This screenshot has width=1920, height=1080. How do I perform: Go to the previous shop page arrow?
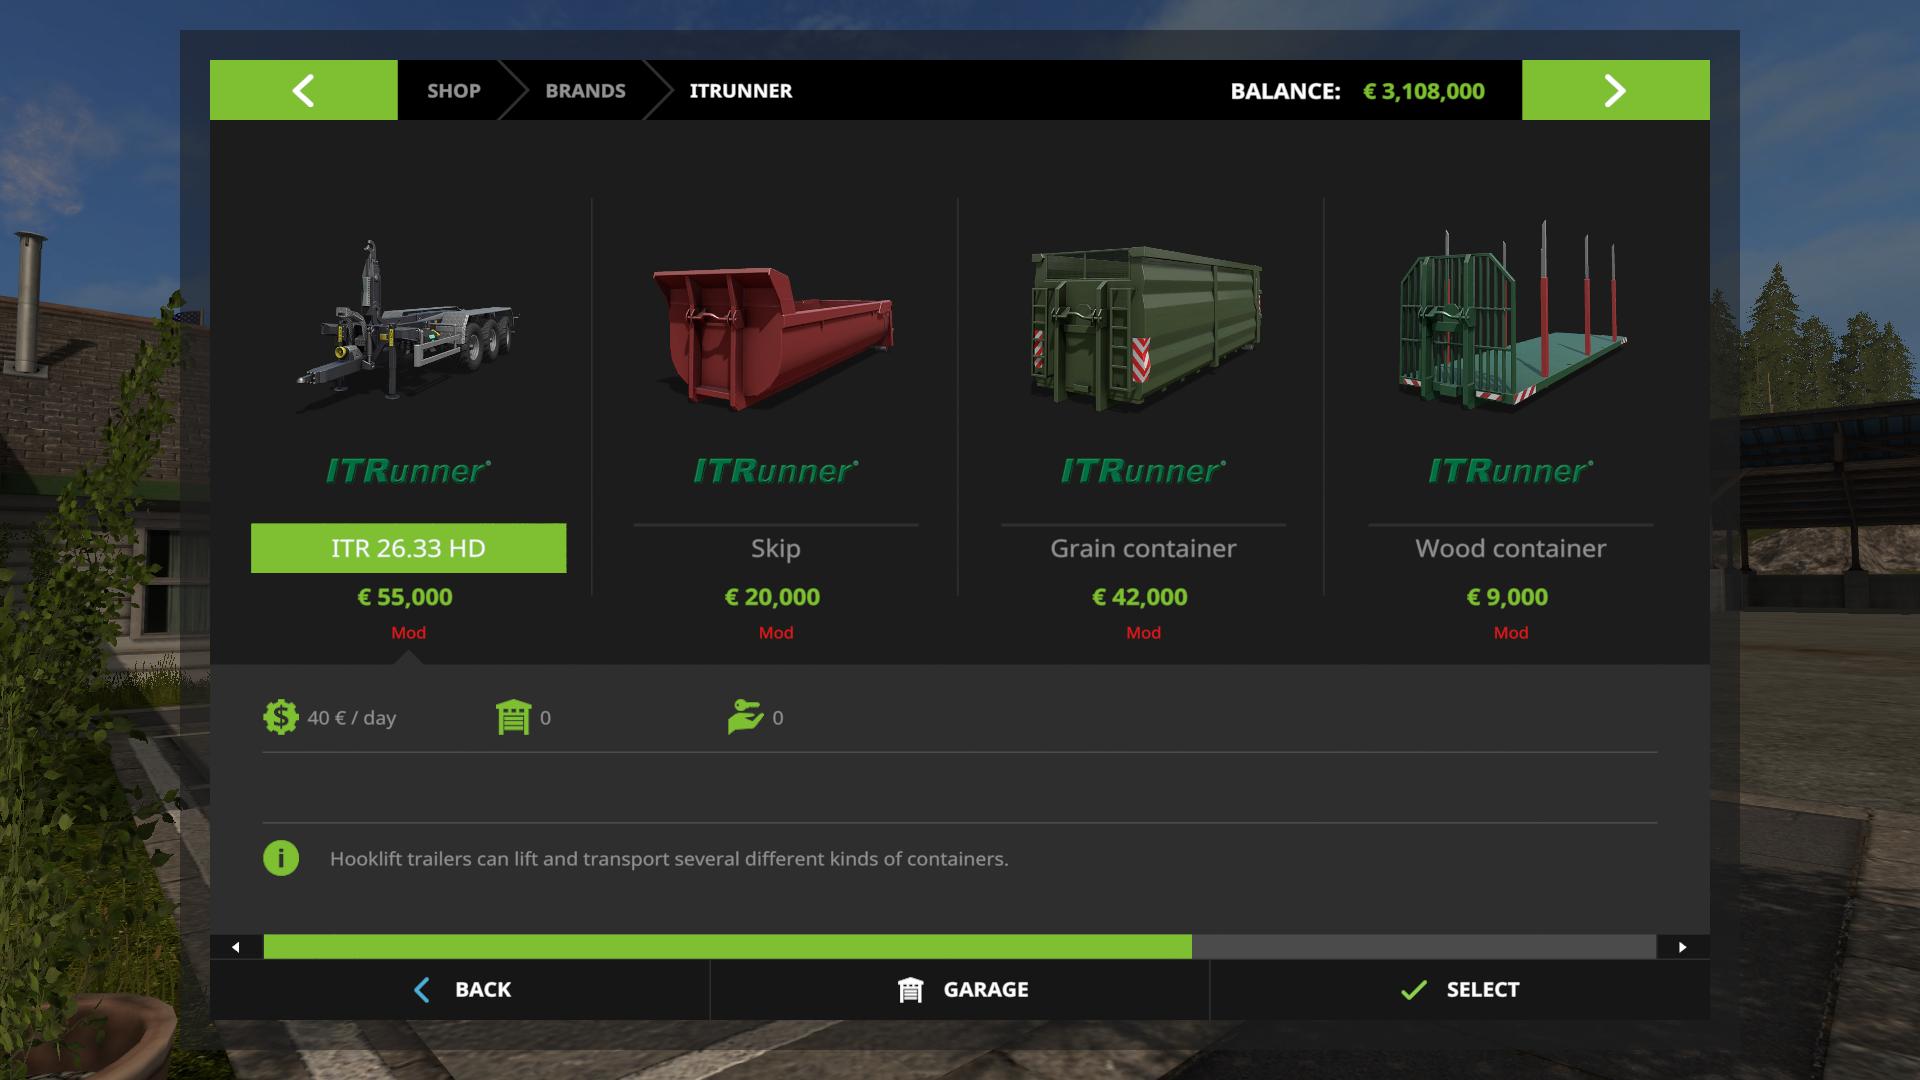(304, 90)
